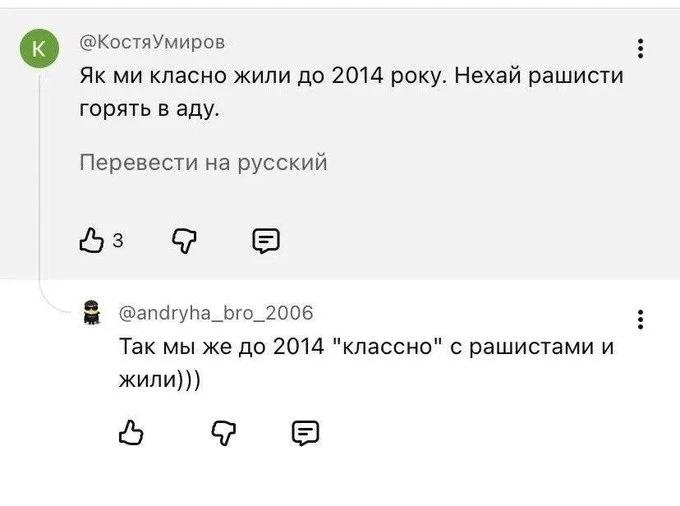The image size is (680, 506).
Task: Open three-dot menu for КостяУмиров comment
Action: pyautogui.click(x=640, y=48)
